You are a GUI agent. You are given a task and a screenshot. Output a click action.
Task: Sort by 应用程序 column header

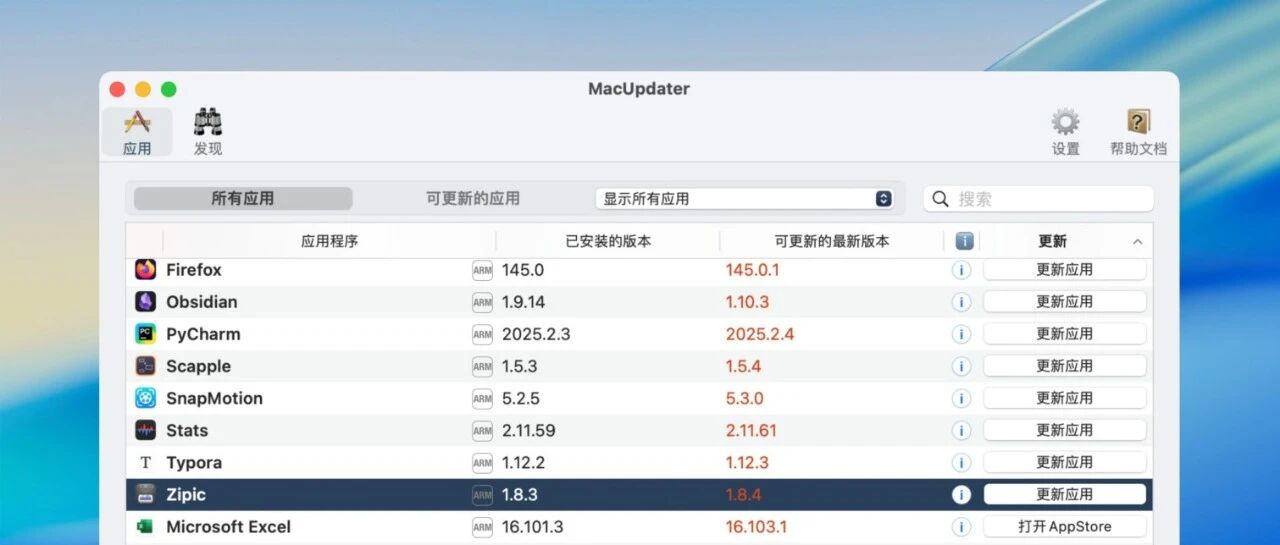click(x=329, y=241)
